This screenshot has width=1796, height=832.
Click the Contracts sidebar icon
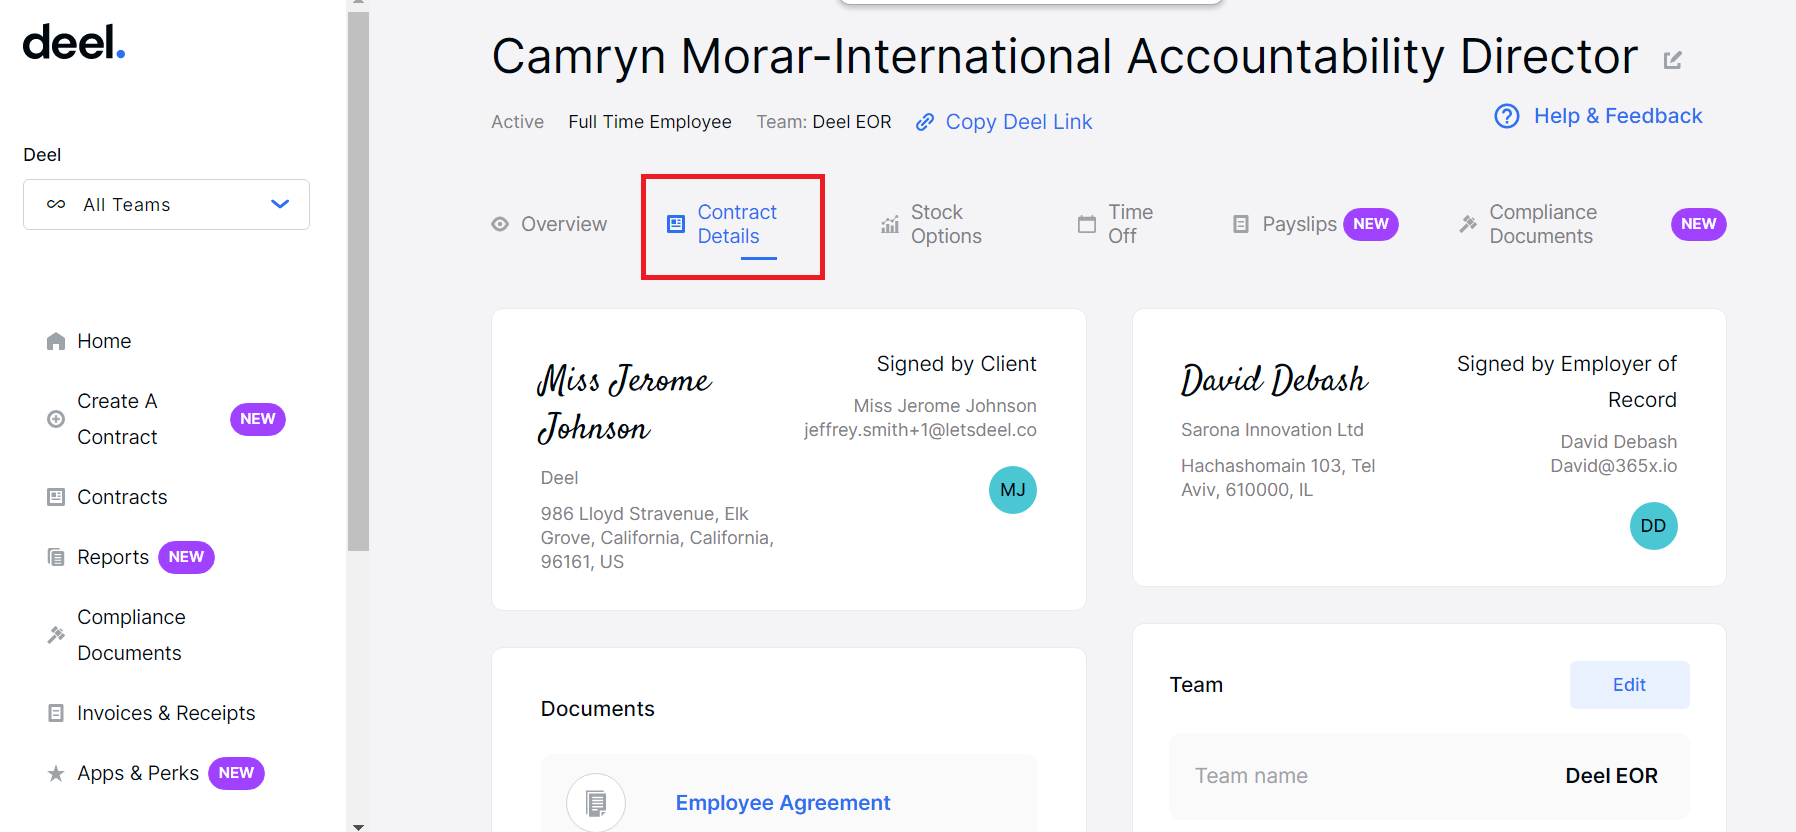point(56,497)
